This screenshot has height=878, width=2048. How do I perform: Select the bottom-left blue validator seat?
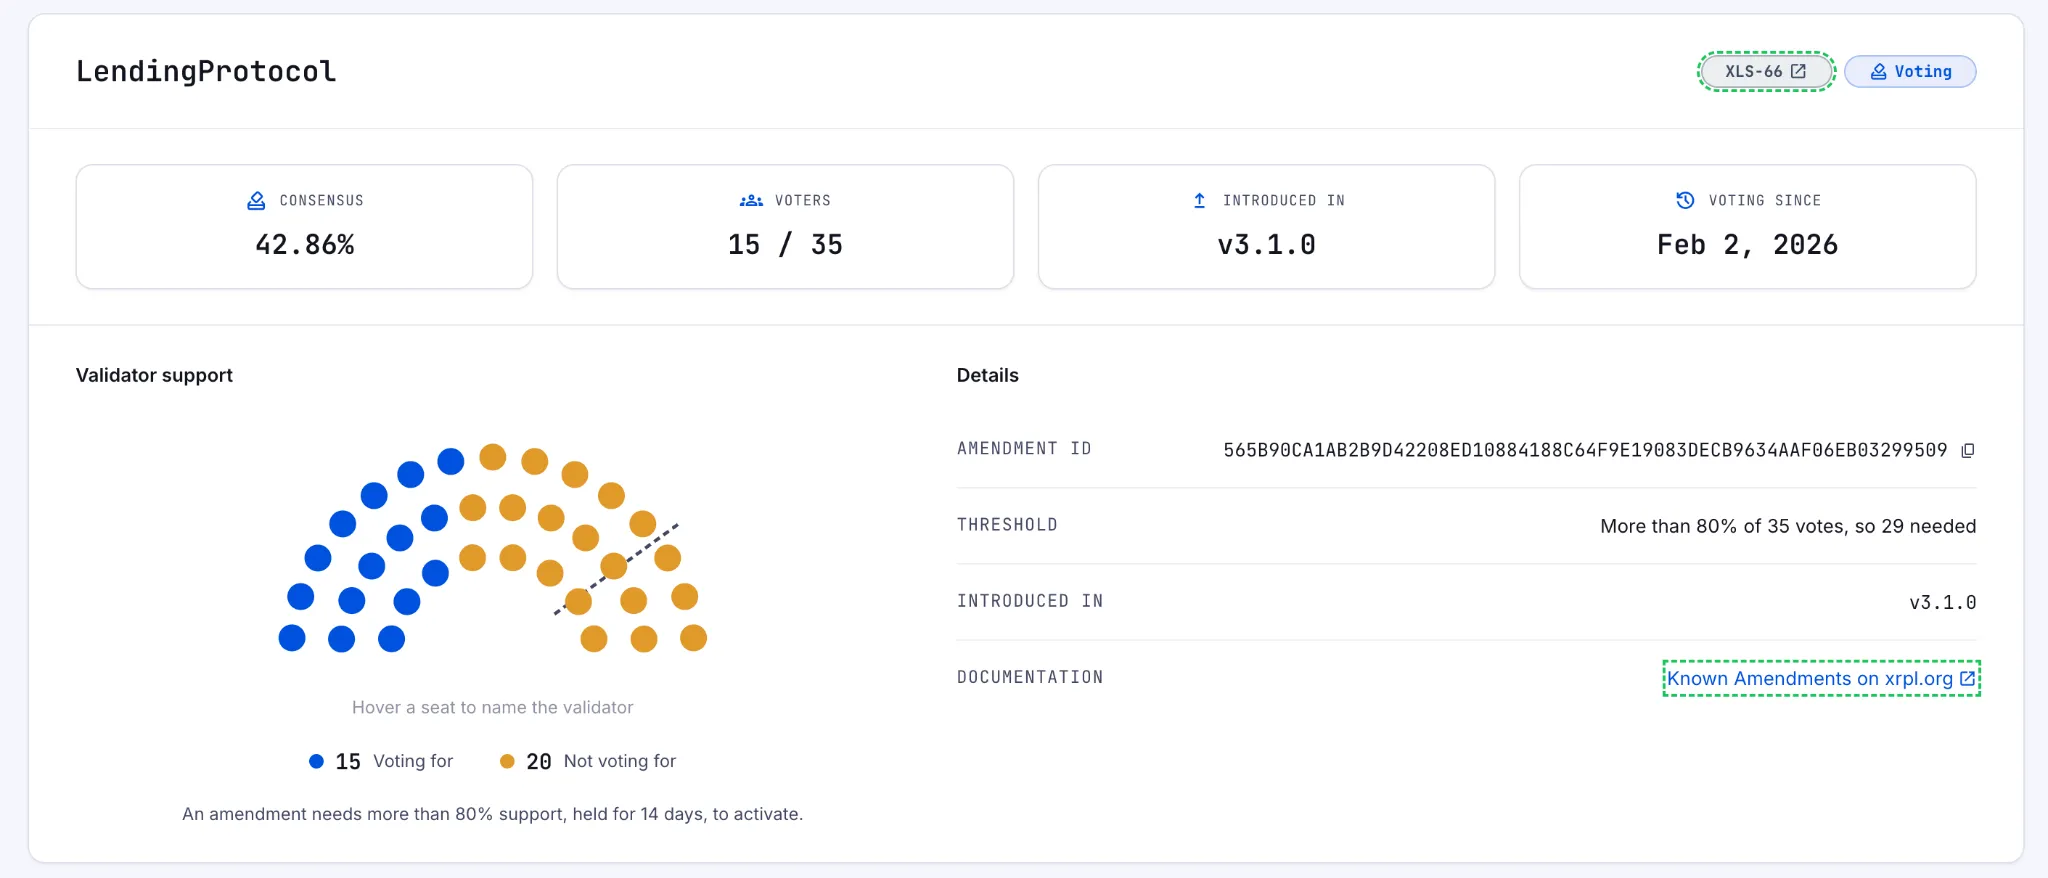click(292, 638)
